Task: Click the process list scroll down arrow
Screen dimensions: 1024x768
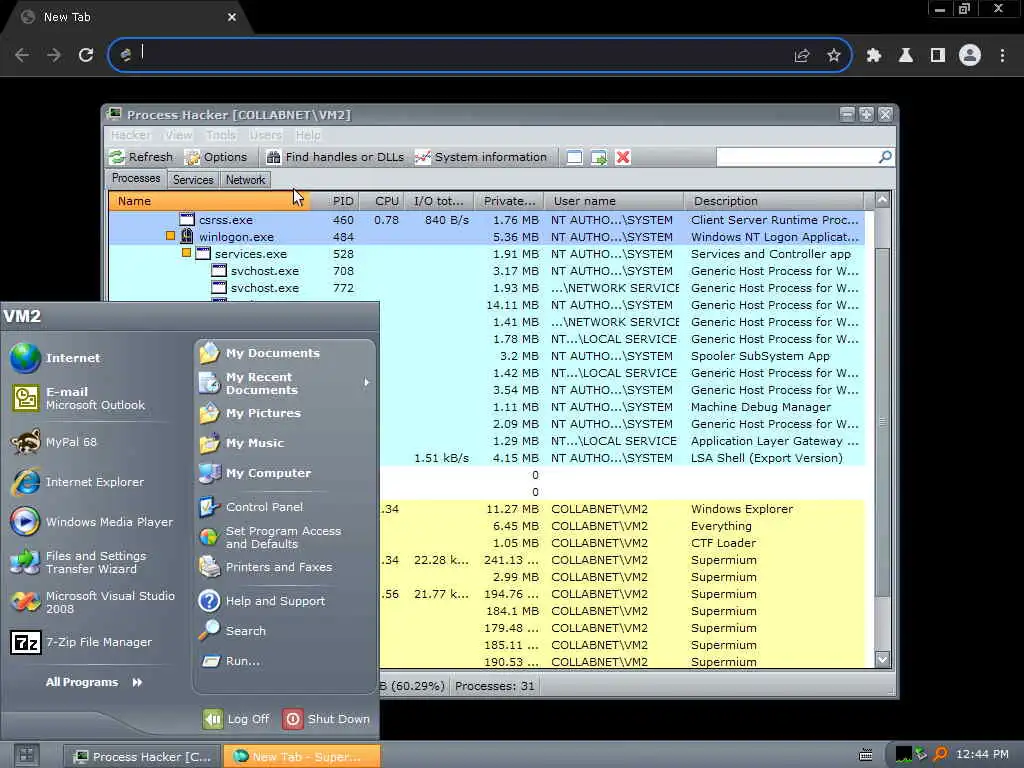Action: point(882,660)
